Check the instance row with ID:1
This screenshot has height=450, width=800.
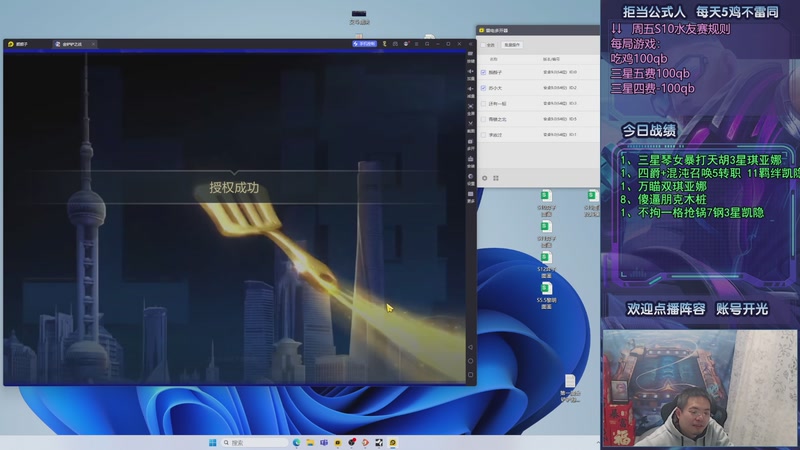(x=483, y=135)
